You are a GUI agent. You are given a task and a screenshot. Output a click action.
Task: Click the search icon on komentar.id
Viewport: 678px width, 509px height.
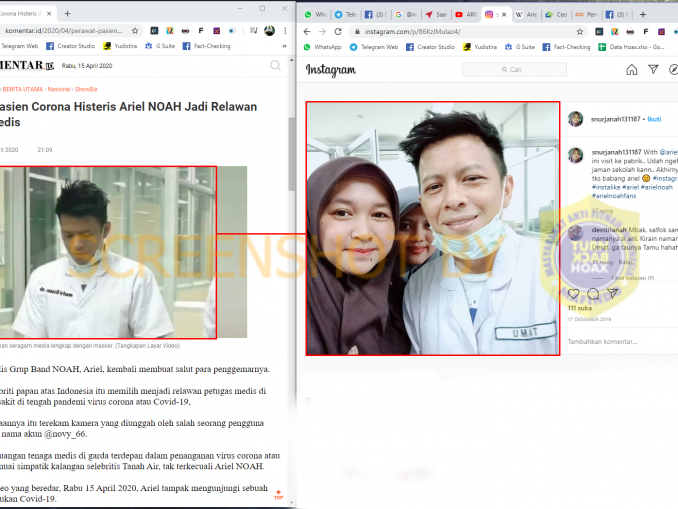pyautogui.click(x=275, y=66)
